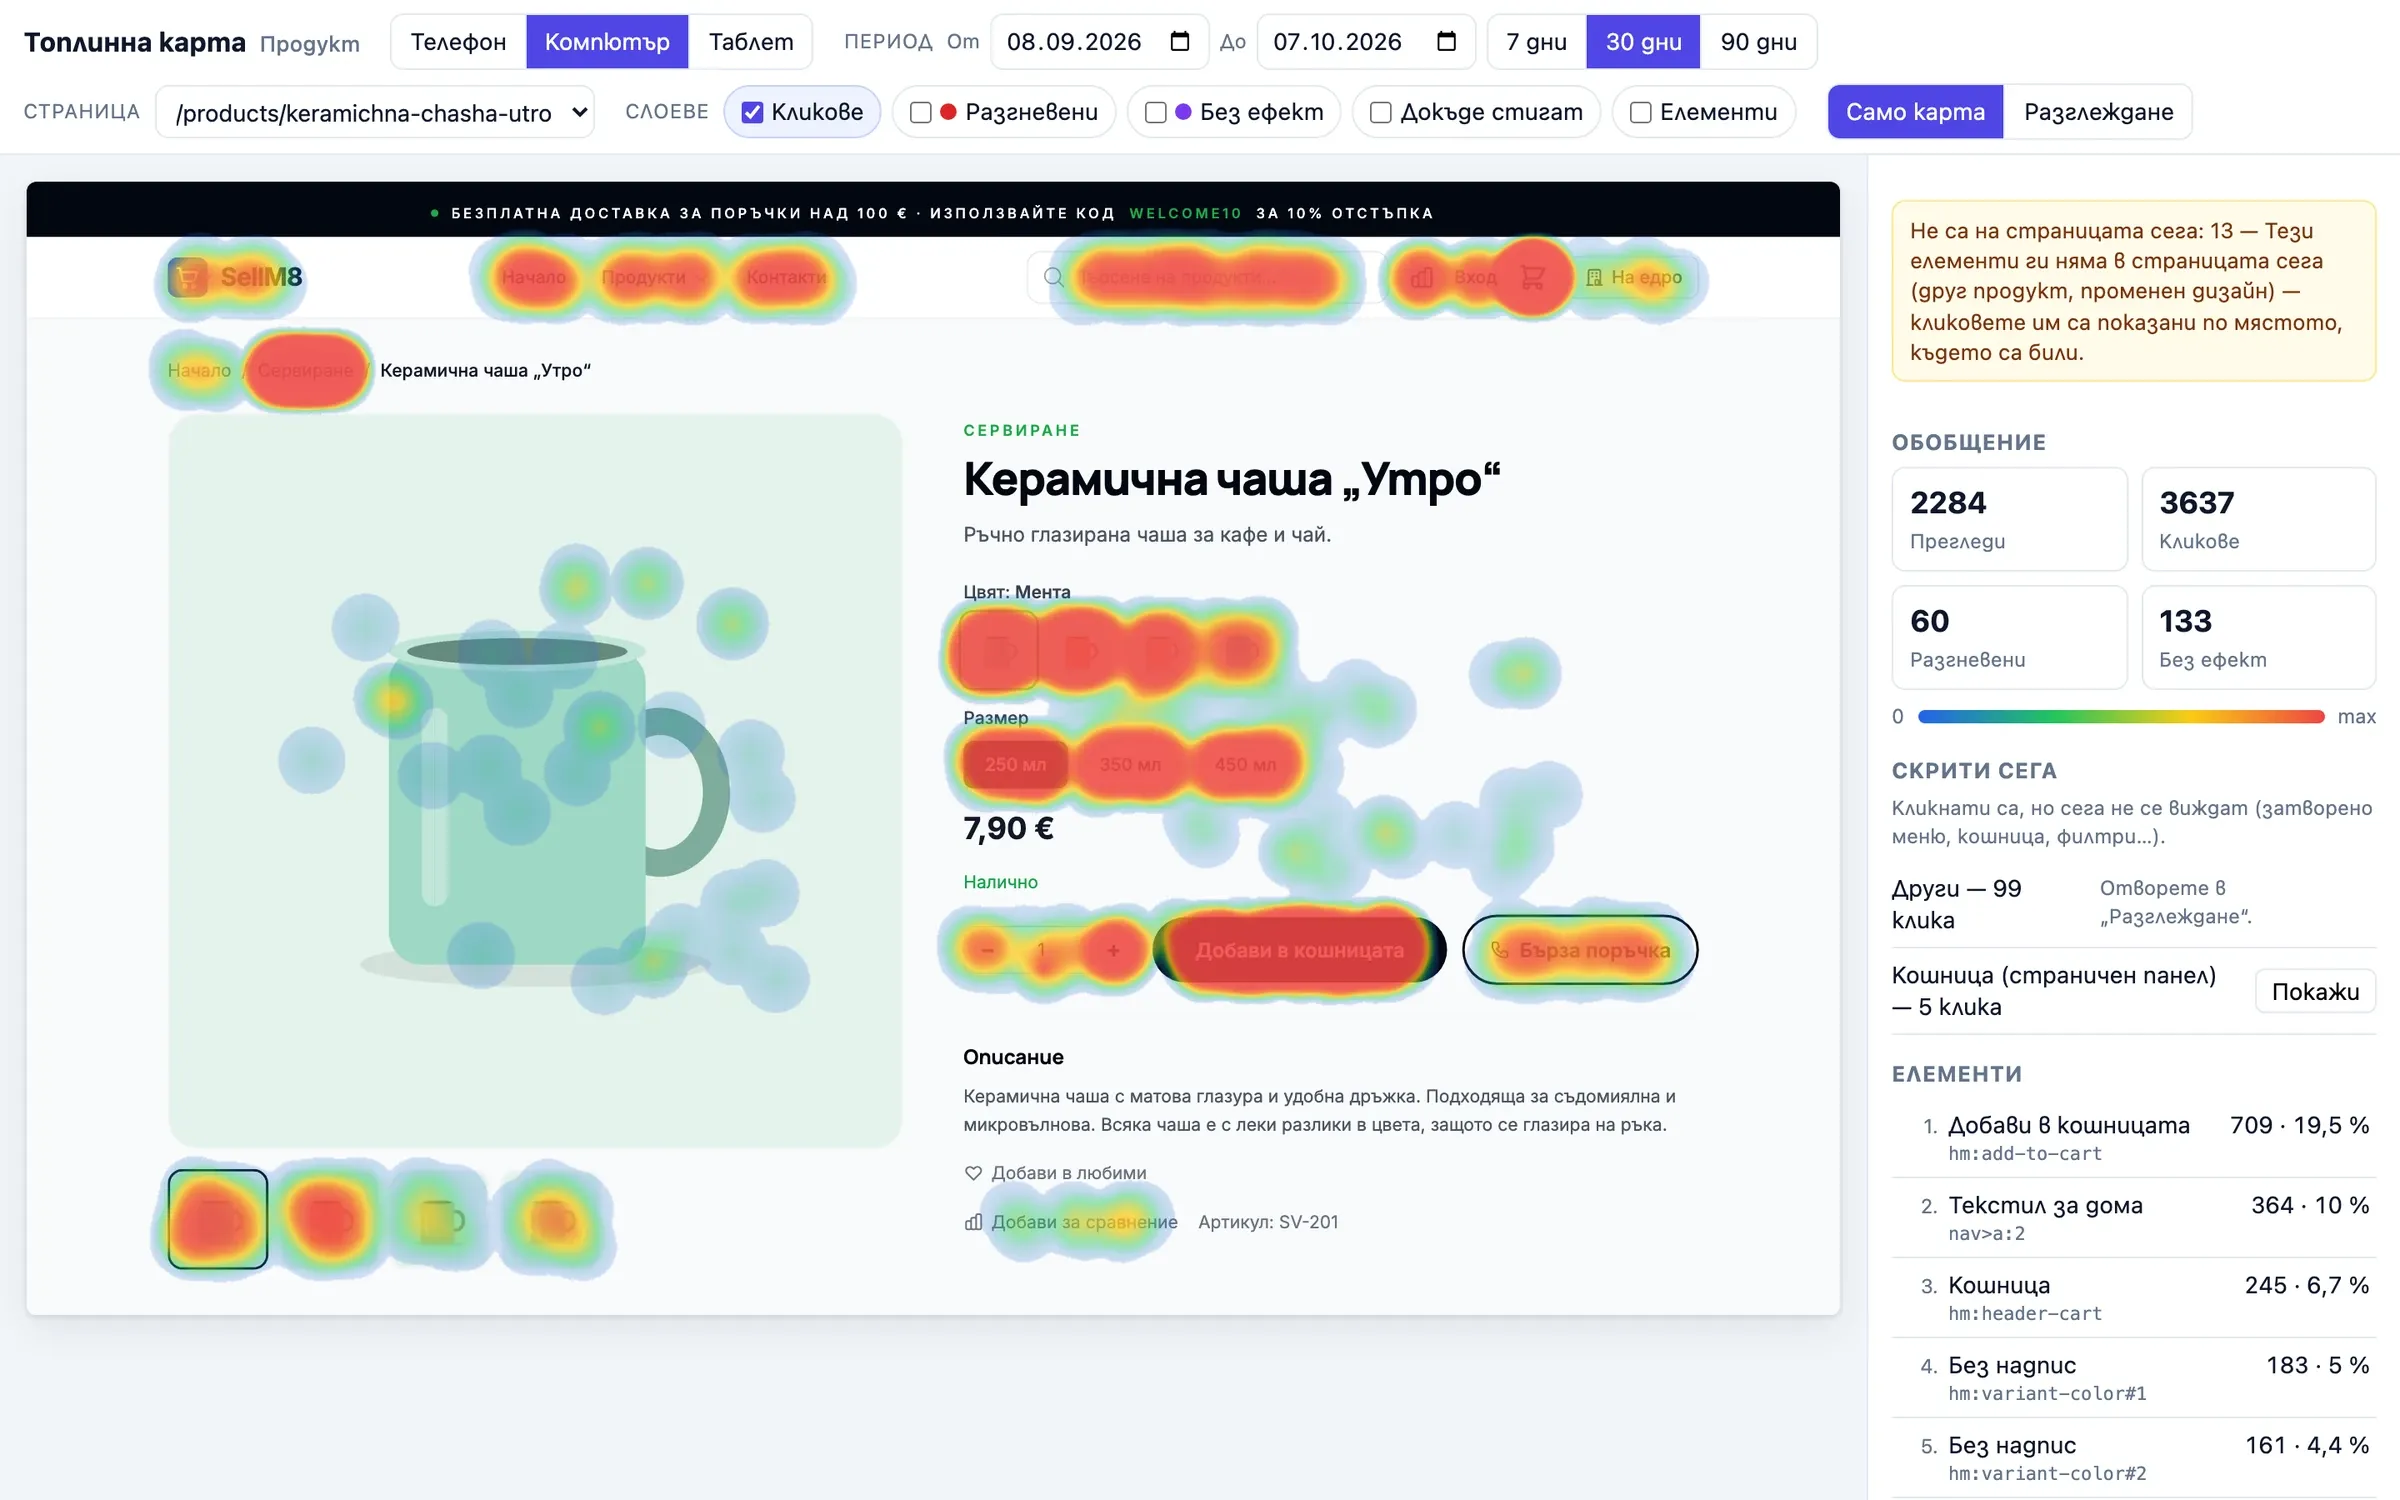Click the plus quantity button
This screenshot has height=1500, width=2400.
1113,950
